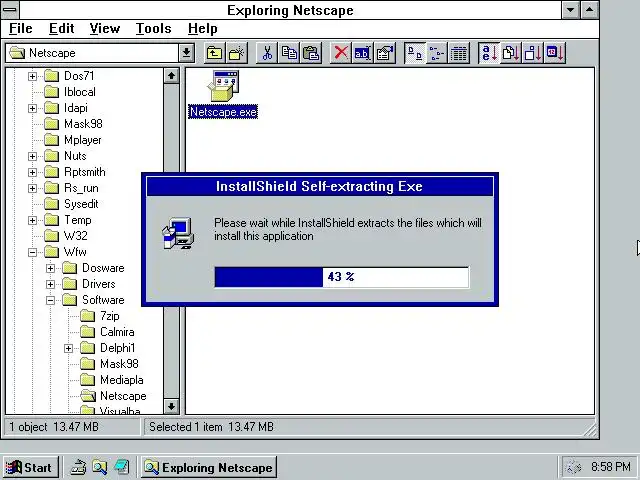640x480 pixels.
Task: Open the Edit menu
Action: pos(62,29)
